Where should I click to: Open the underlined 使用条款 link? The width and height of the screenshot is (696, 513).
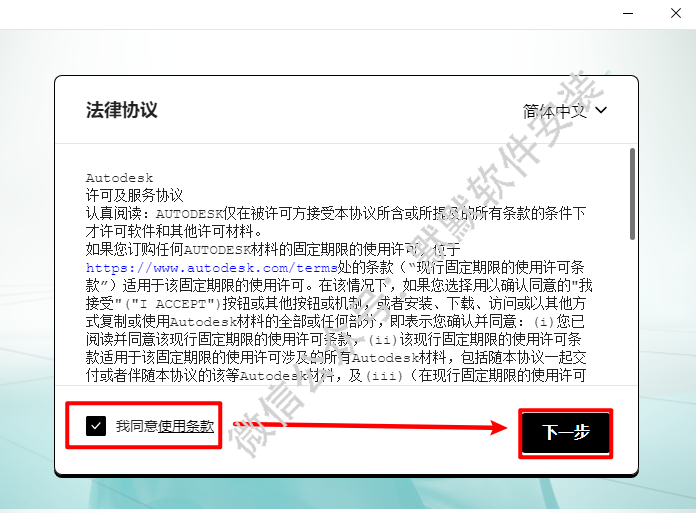[x=186, y=426]
